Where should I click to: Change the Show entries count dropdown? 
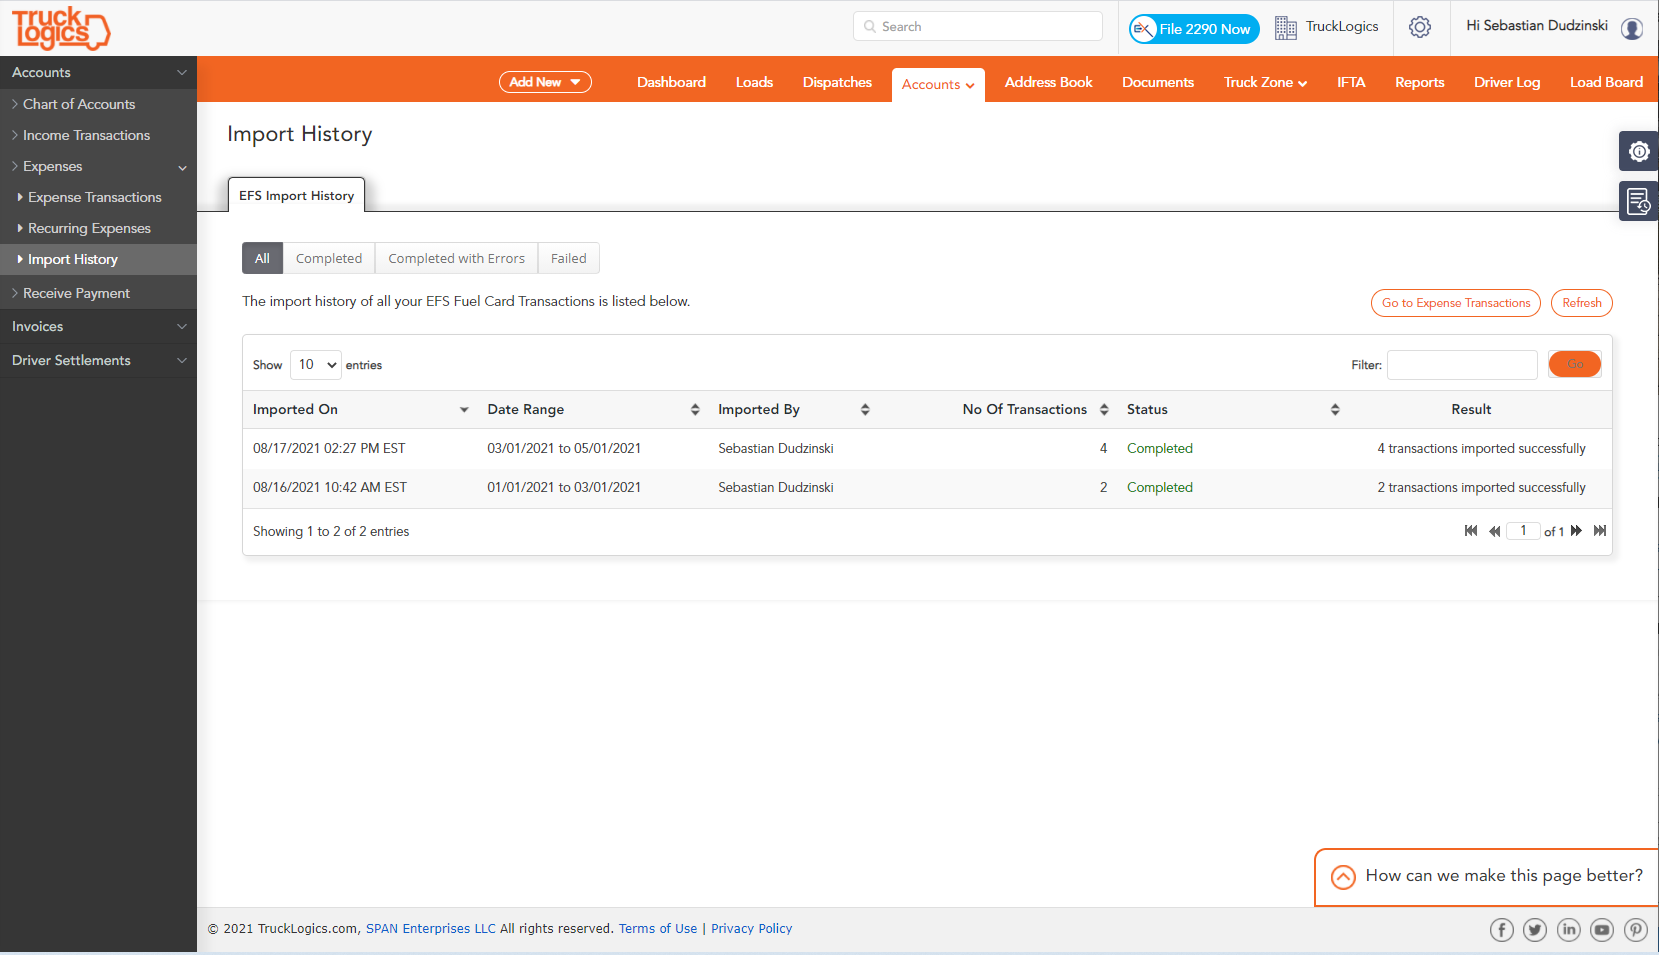(x=316, y=365)
